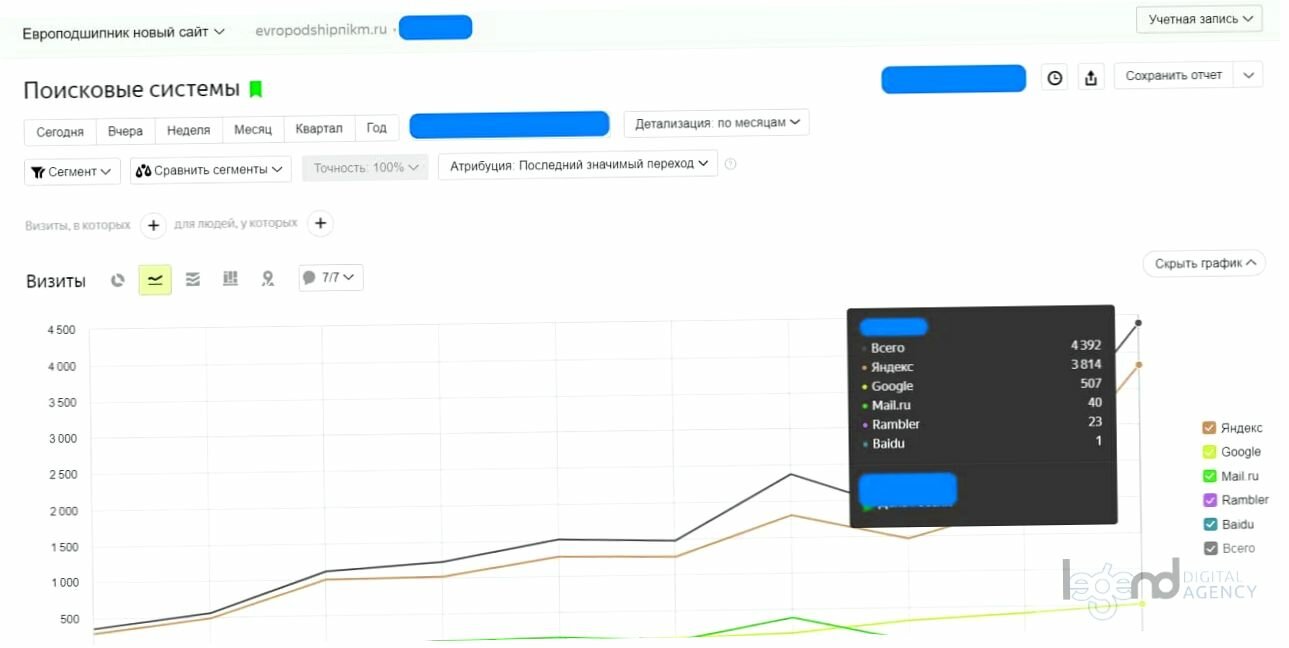Screen dimensions: 1289x648
Task: Click the 4 392 total value in tooltip
Action: (1086, 346)
